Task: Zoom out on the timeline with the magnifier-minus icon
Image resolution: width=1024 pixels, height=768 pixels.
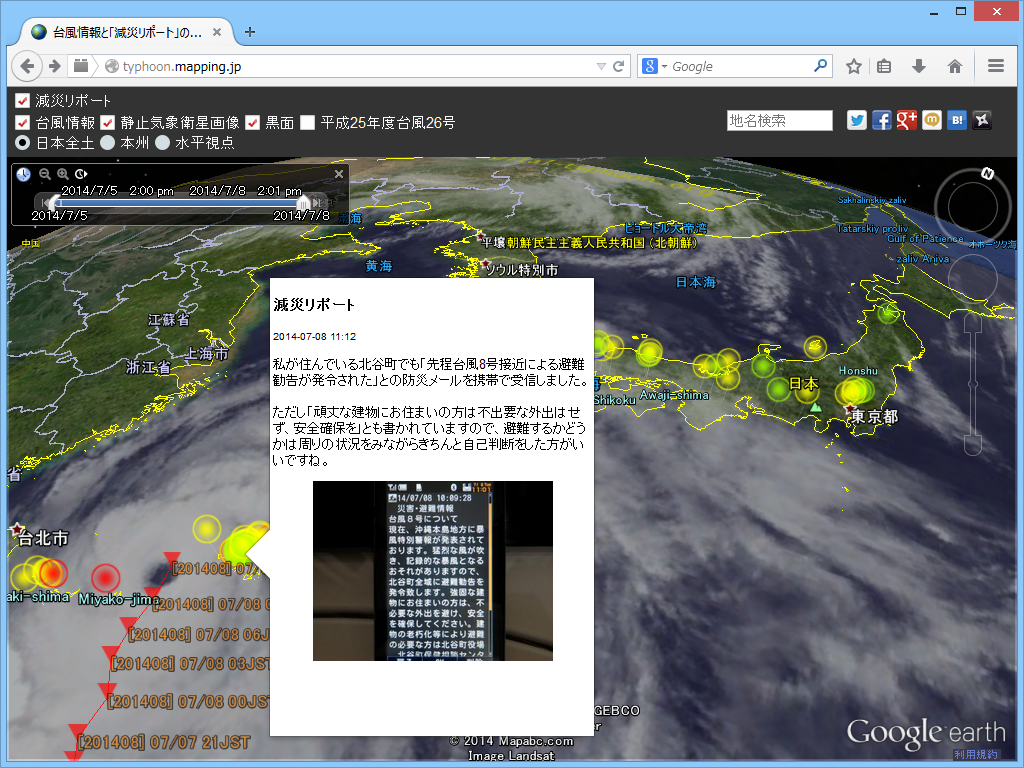Action: [45, 173]
